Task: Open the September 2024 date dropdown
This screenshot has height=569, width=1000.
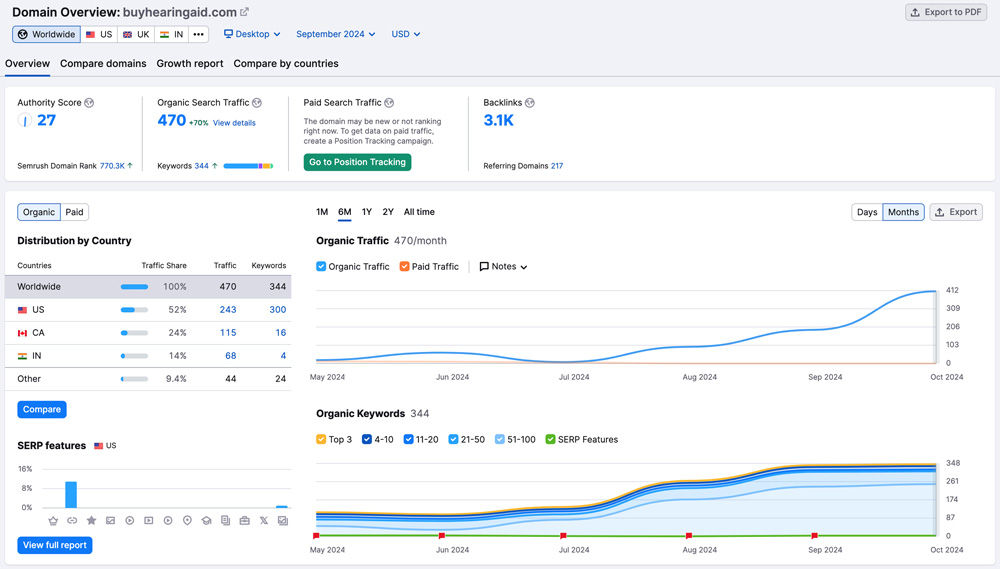Action: [x=335, y=34]
